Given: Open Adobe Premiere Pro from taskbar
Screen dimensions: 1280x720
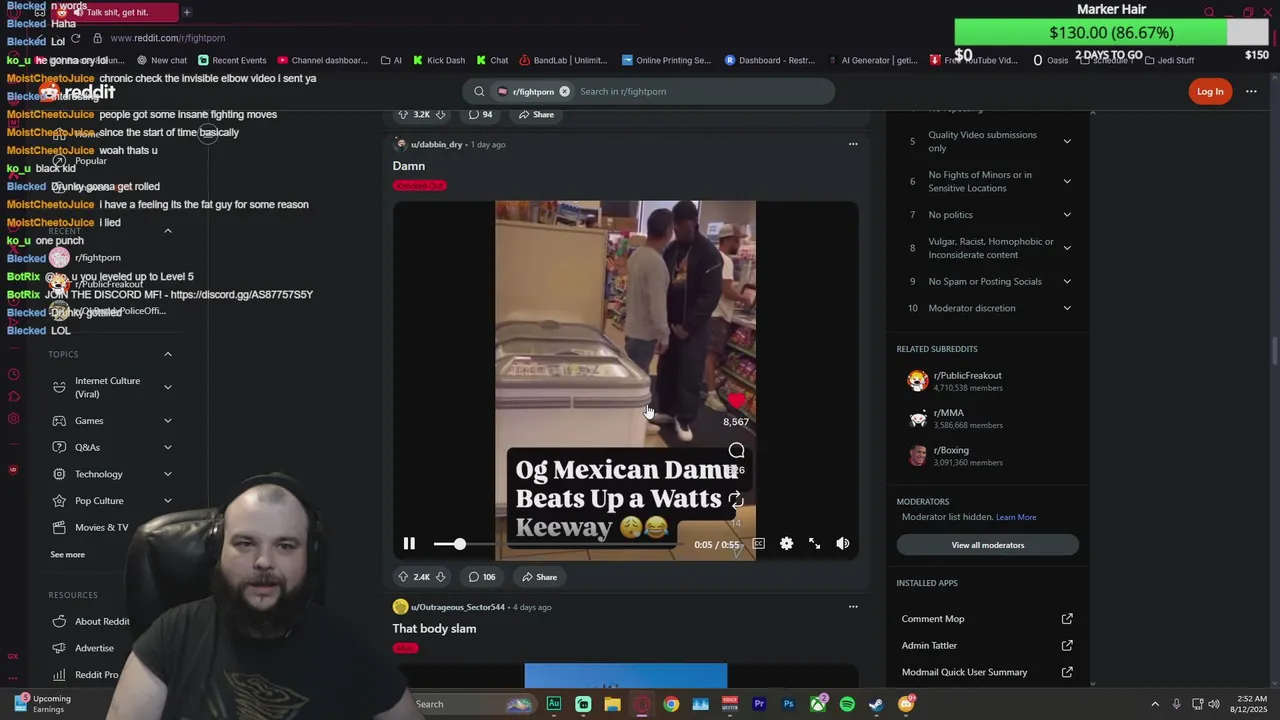Looking at the screenshot, I should pos(759,704).
